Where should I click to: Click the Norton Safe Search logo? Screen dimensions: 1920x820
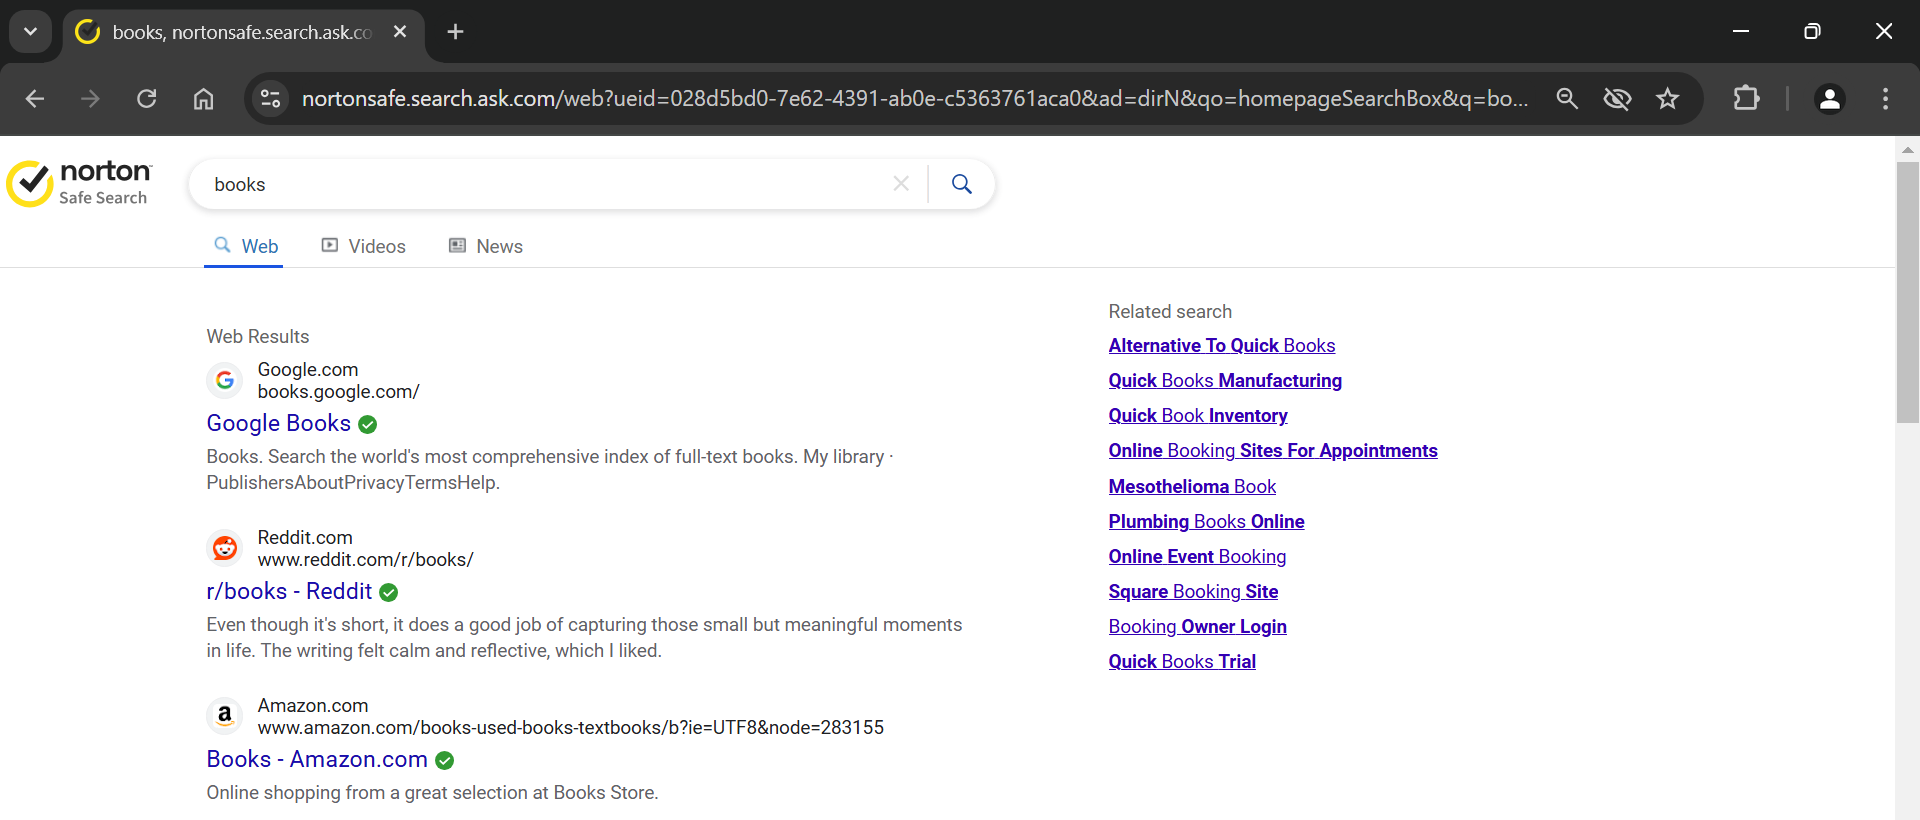[80, 184]
